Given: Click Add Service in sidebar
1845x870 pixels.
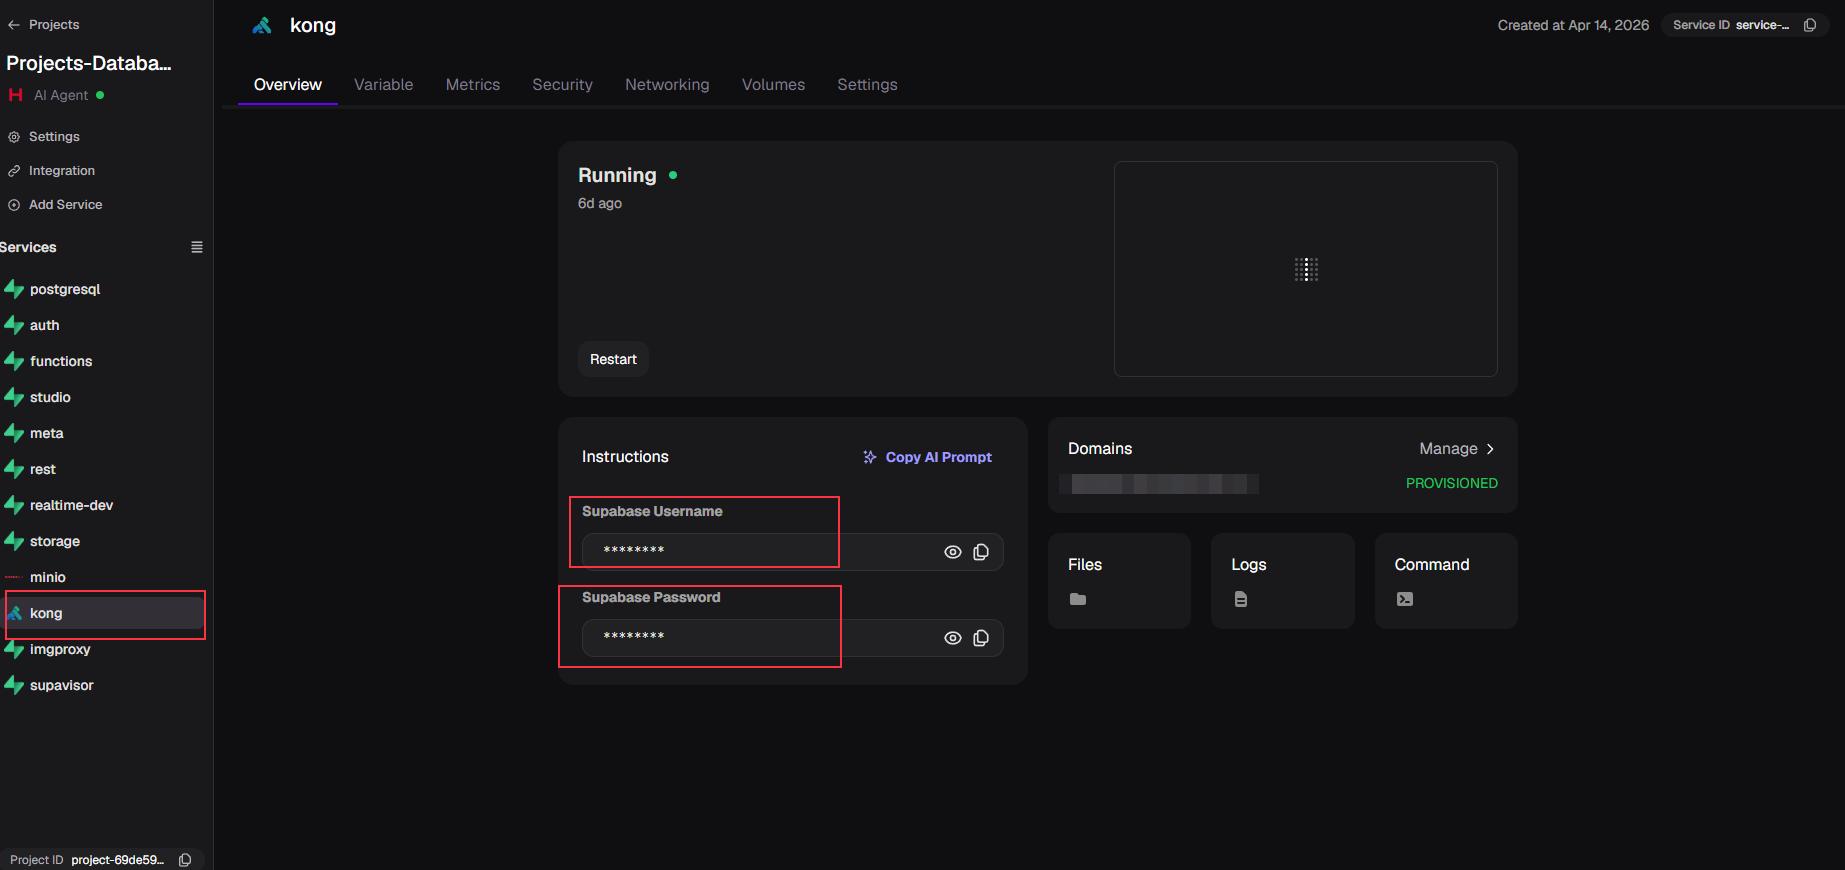Looking at the screenshot, I should (65, 204).
